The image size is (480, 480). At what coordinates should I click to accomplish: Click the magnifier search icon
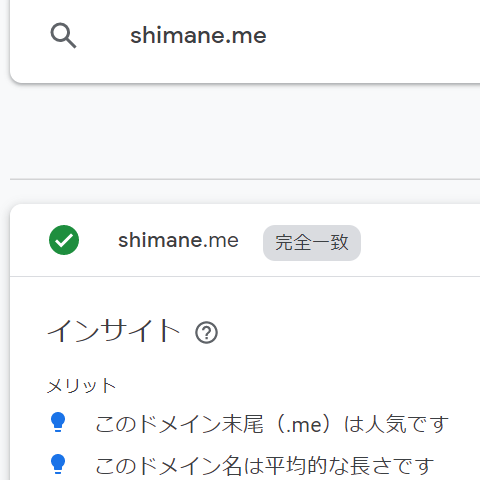coord(63,36)
